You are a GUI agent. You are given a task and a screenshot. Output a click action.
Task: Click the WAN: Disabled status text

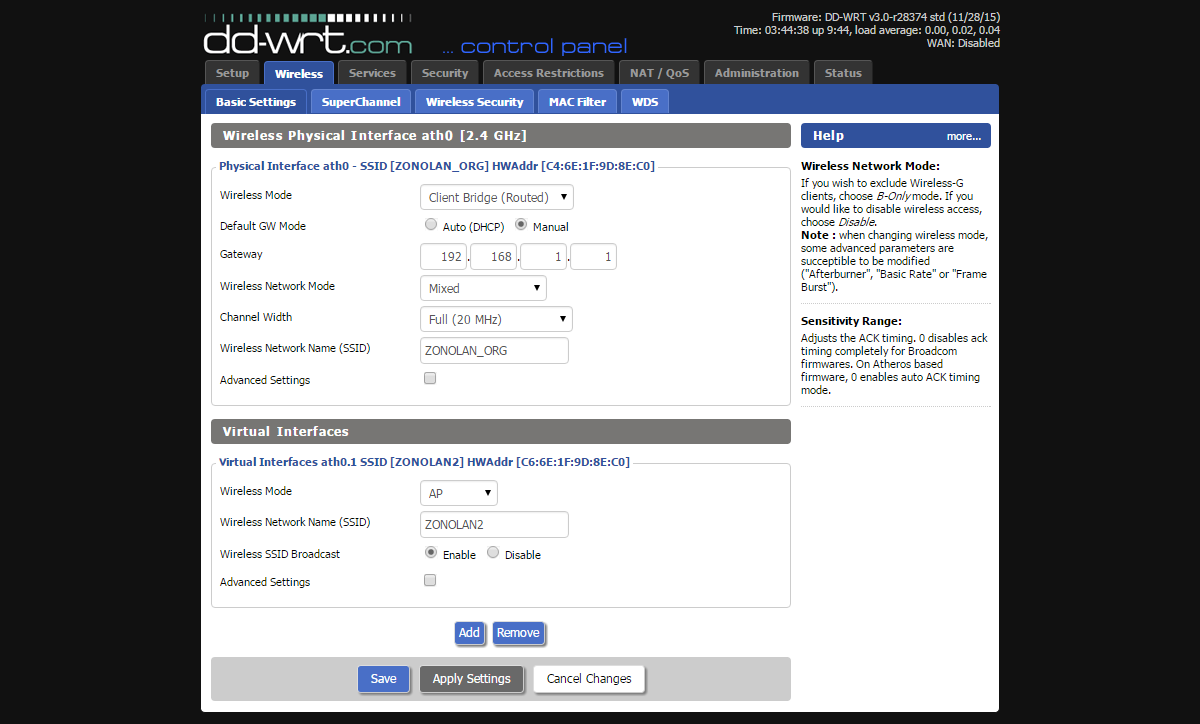964,43
